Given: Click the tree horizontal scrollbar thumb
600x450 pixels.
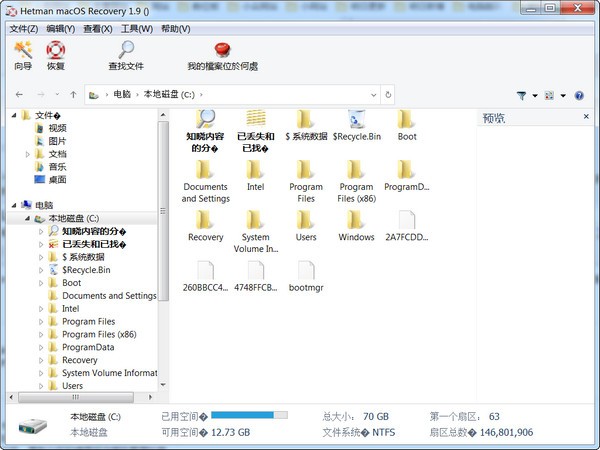Looking at the screenshot, I should pyautogui.click(x=76, y=397).
